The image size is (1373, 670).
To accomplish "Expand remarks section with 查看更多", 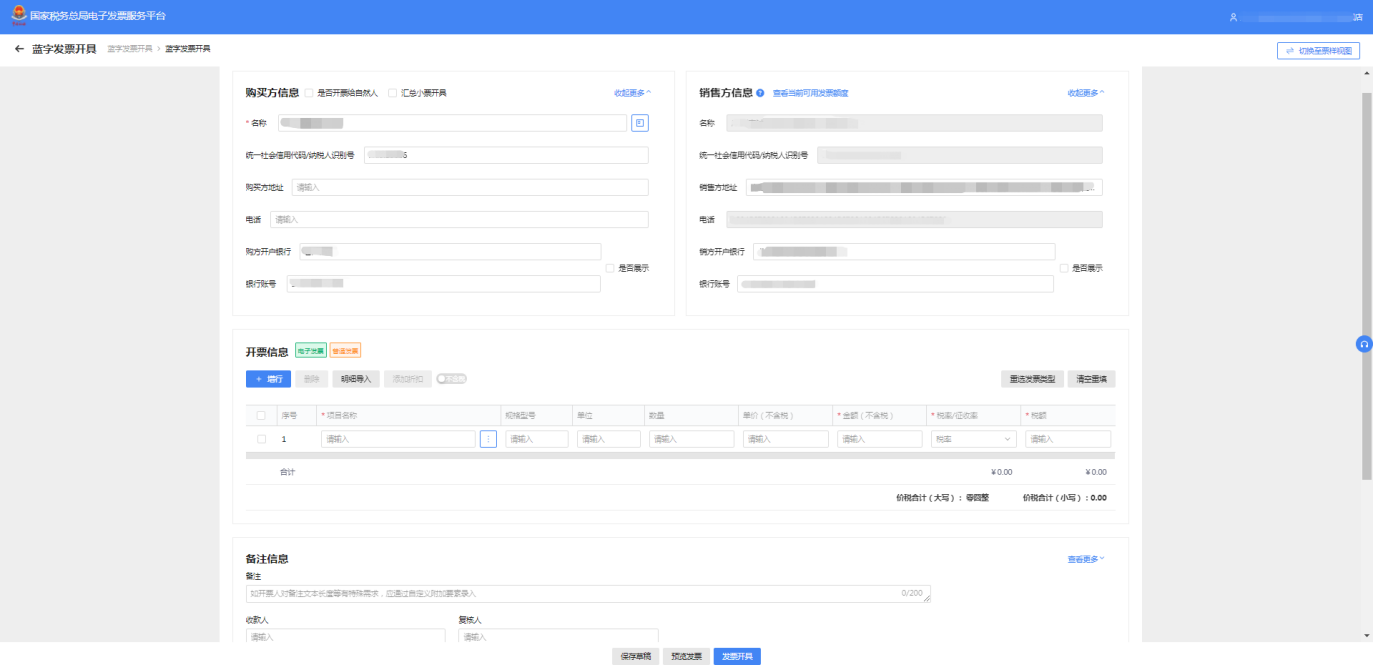I will point(1085,559).
